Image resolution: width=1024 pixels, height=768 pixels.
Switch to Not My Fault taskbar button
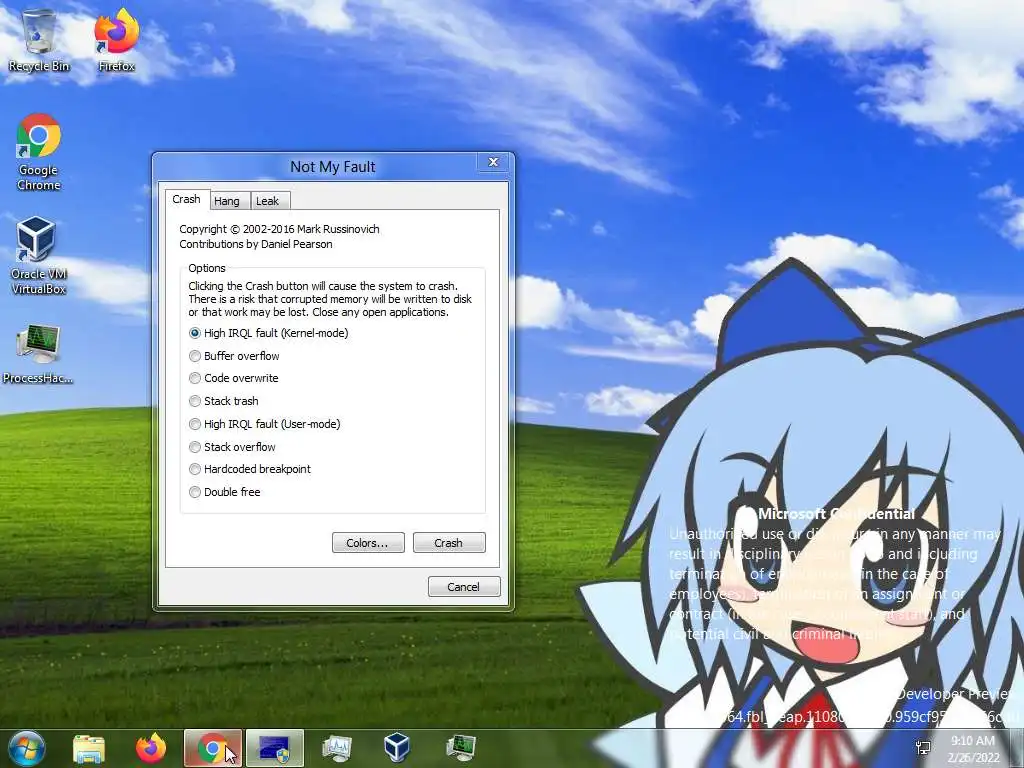point(274,748)
